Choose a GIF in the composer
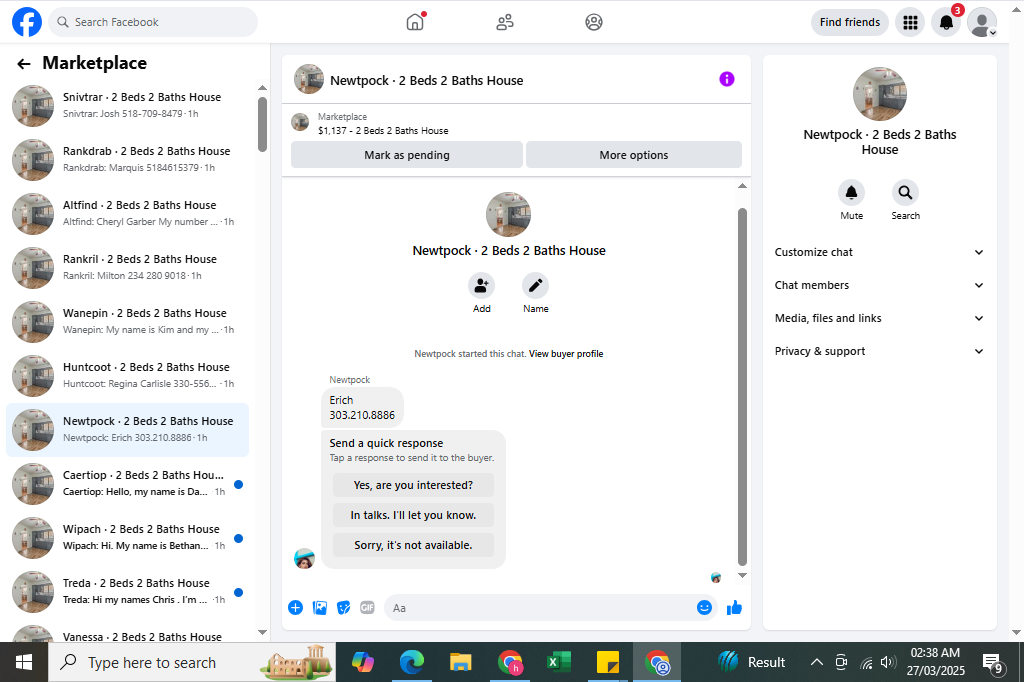1024x682 pixels. pos(368,608)
